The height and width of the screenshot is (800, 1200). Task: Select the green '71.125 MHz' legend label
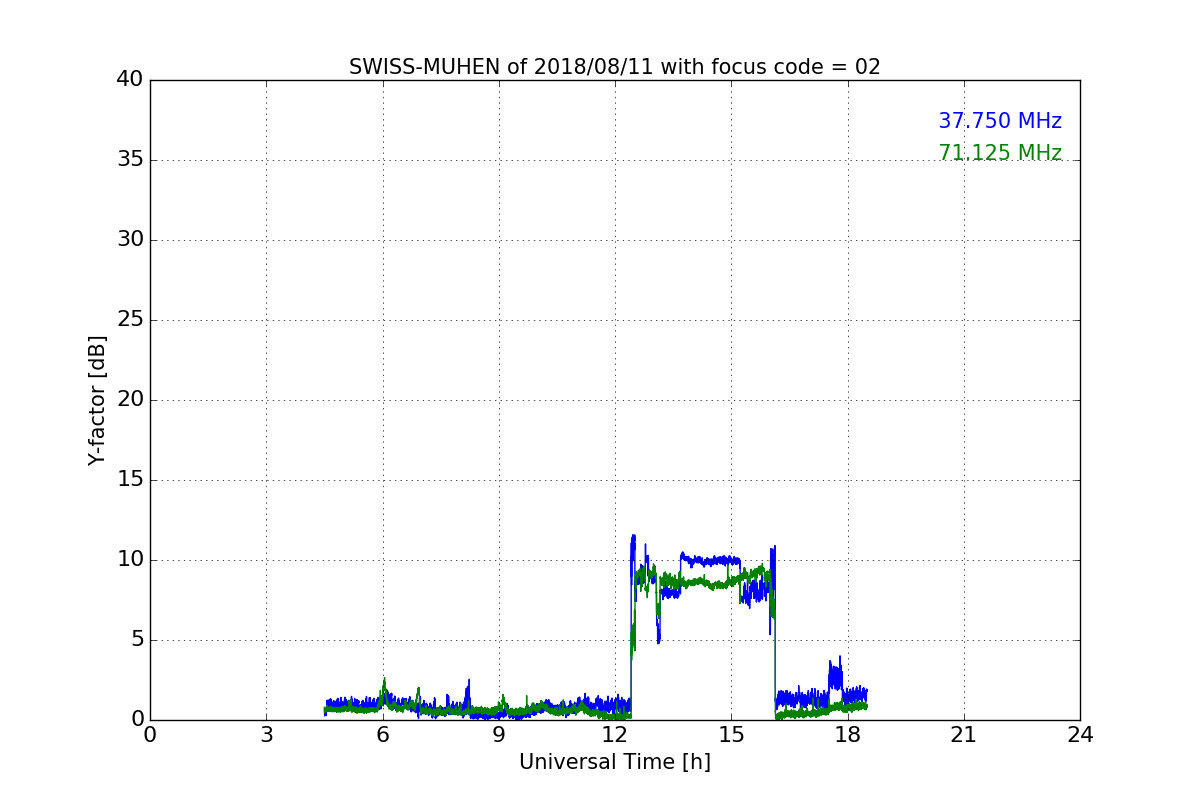point(1000,153)
